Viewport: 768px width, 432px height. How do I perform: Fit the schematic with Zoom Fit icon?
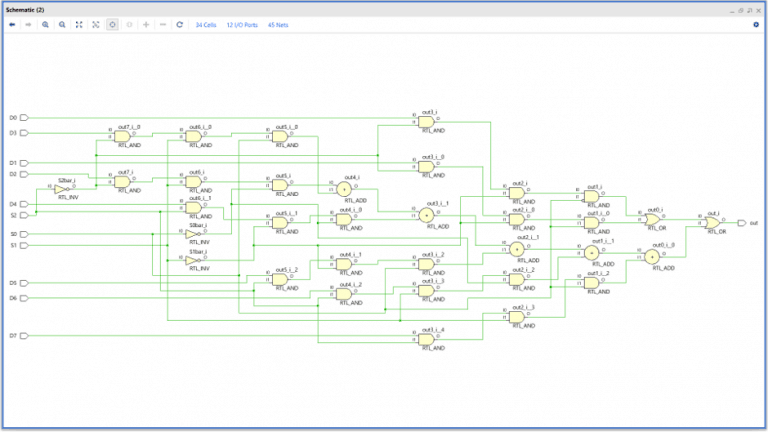click(79, 24)
